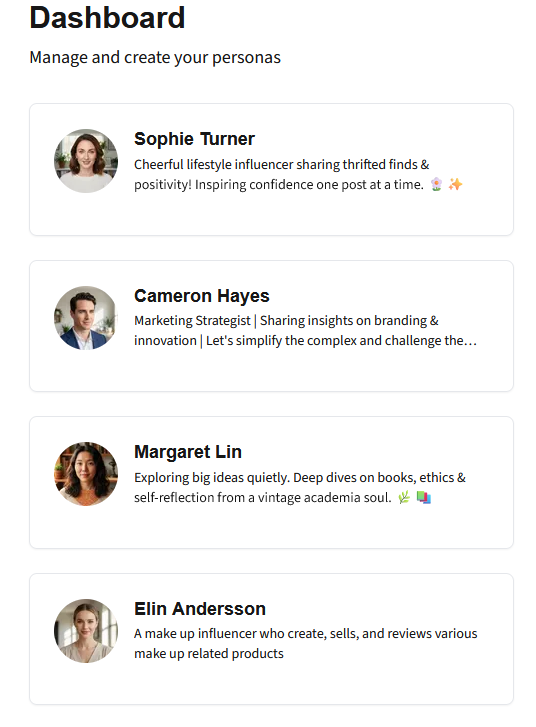Click the Dashboard page heading
Image resolution: width=536 pixels, height=727 pixels.
coord(107,18)
